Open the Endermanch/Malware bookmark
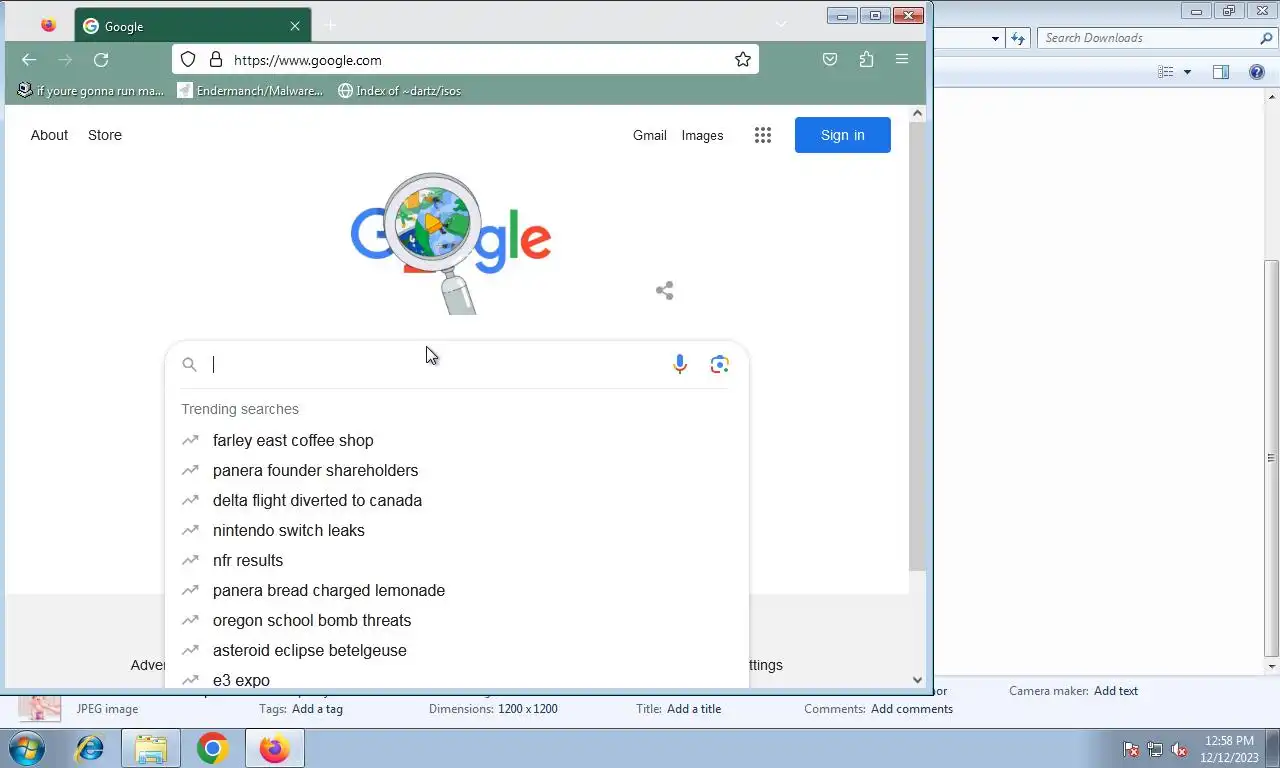 point(250,91)
